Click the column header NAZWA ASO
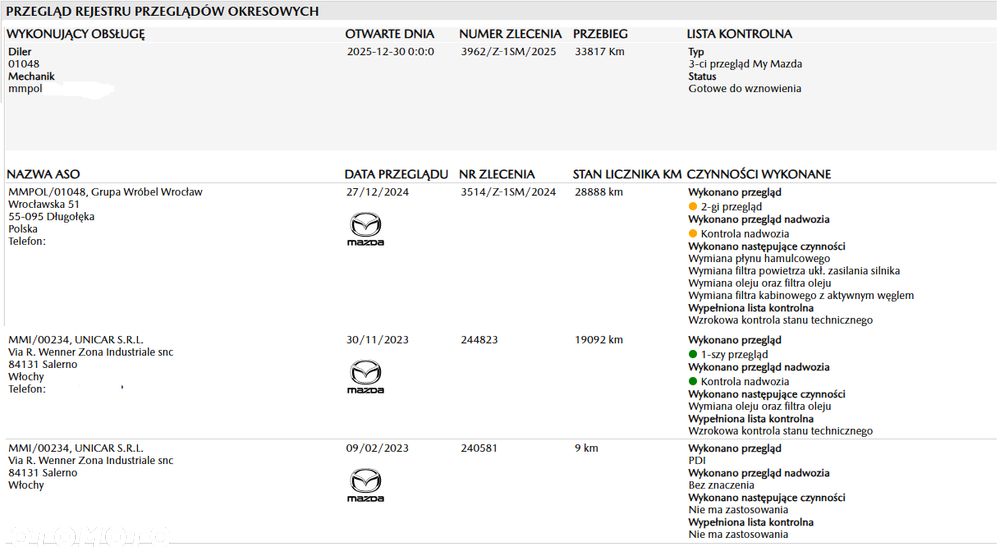Screen dimensions: 1000x557 pyautogui.click(x=43, y=174)
